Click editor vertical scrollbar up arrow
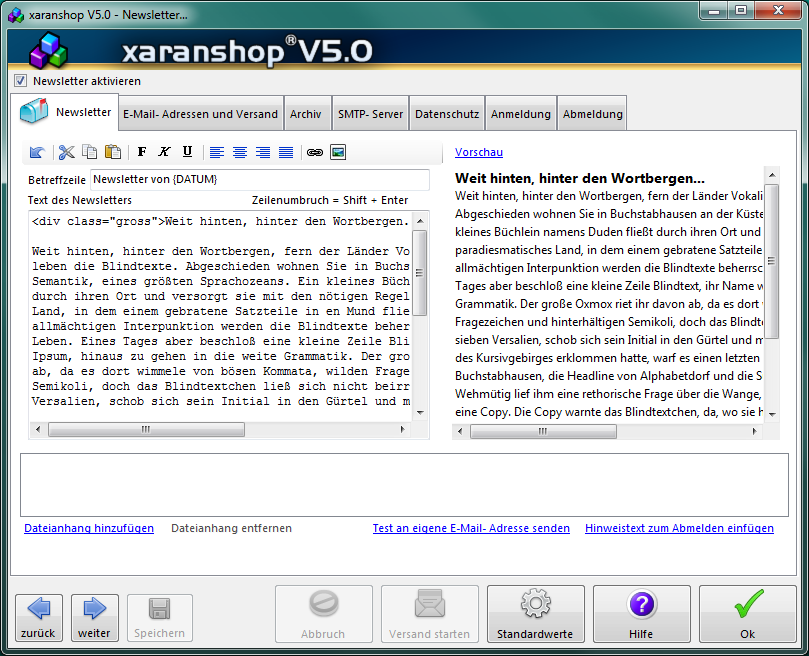 (x=420, y=221)
